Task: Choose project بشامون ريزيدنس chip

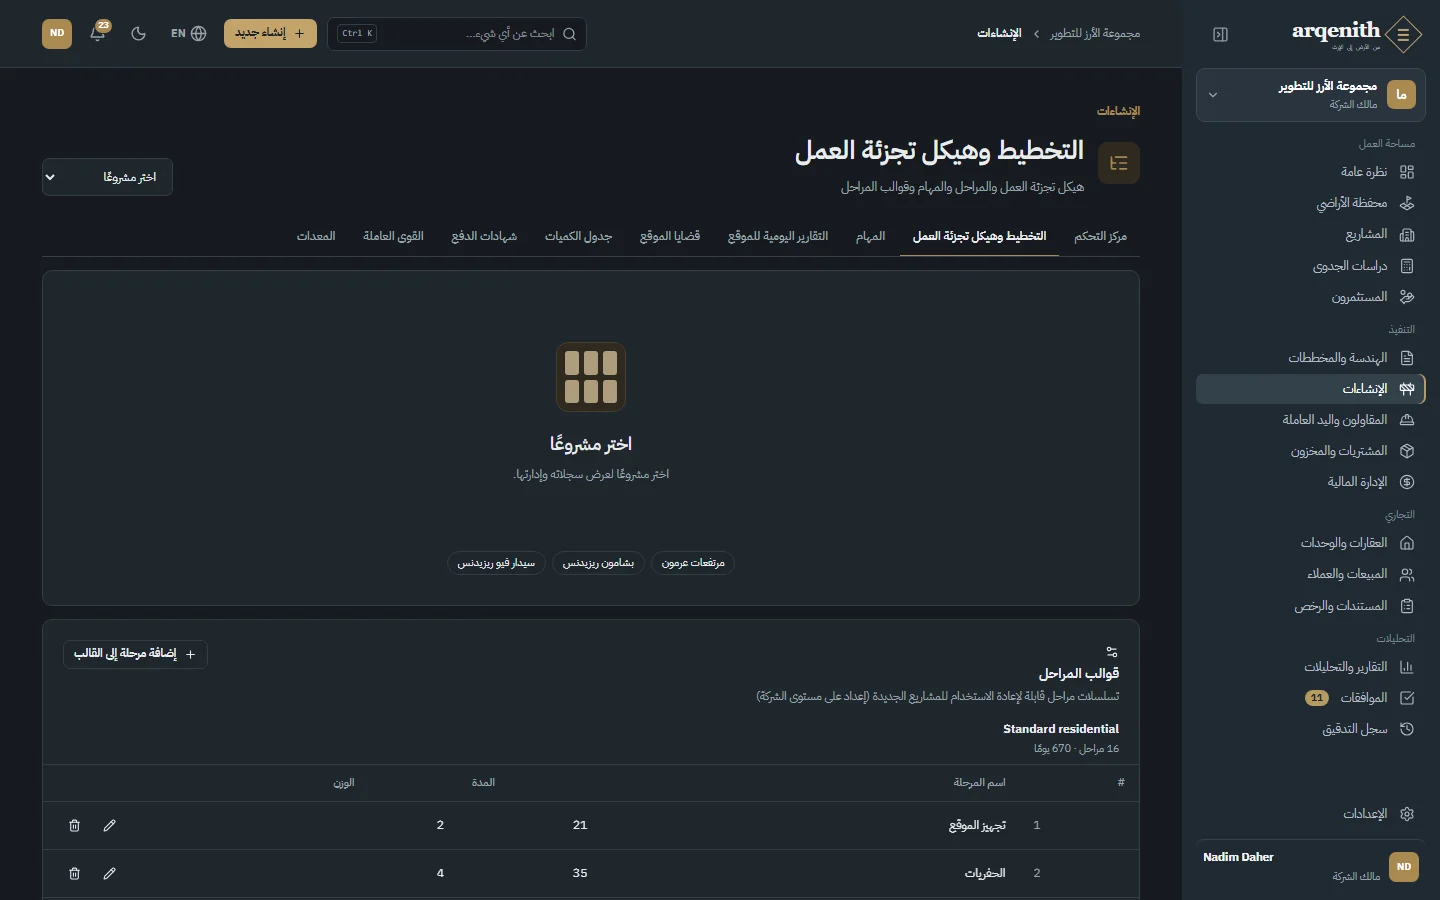Action: pos(598,563)
